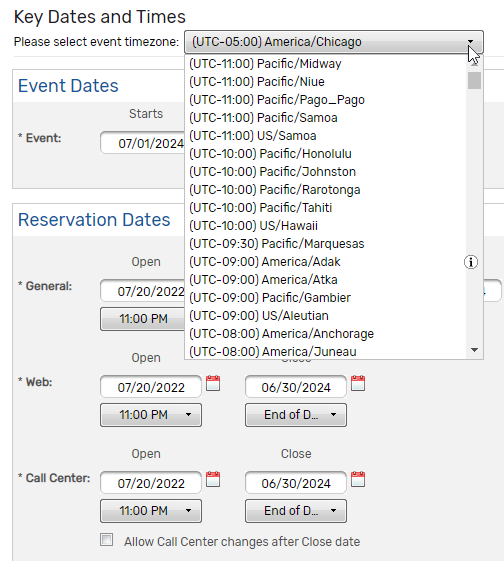Choose (UTC-10:00) US/Hawaii option
This screenshot has width=504, height=561.
coord(326,226)
